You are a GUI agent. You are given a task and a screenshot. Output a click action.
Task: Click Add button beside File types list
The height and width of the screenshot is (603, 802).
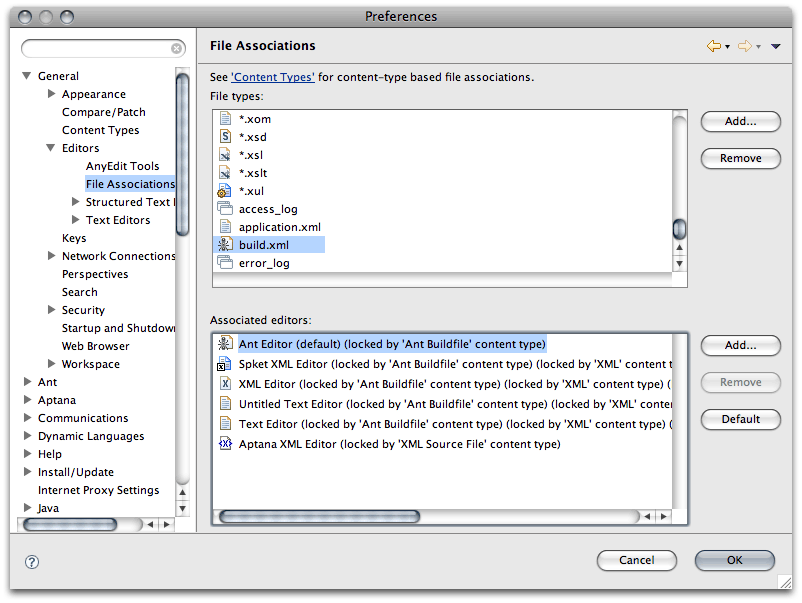pos(740,121)
